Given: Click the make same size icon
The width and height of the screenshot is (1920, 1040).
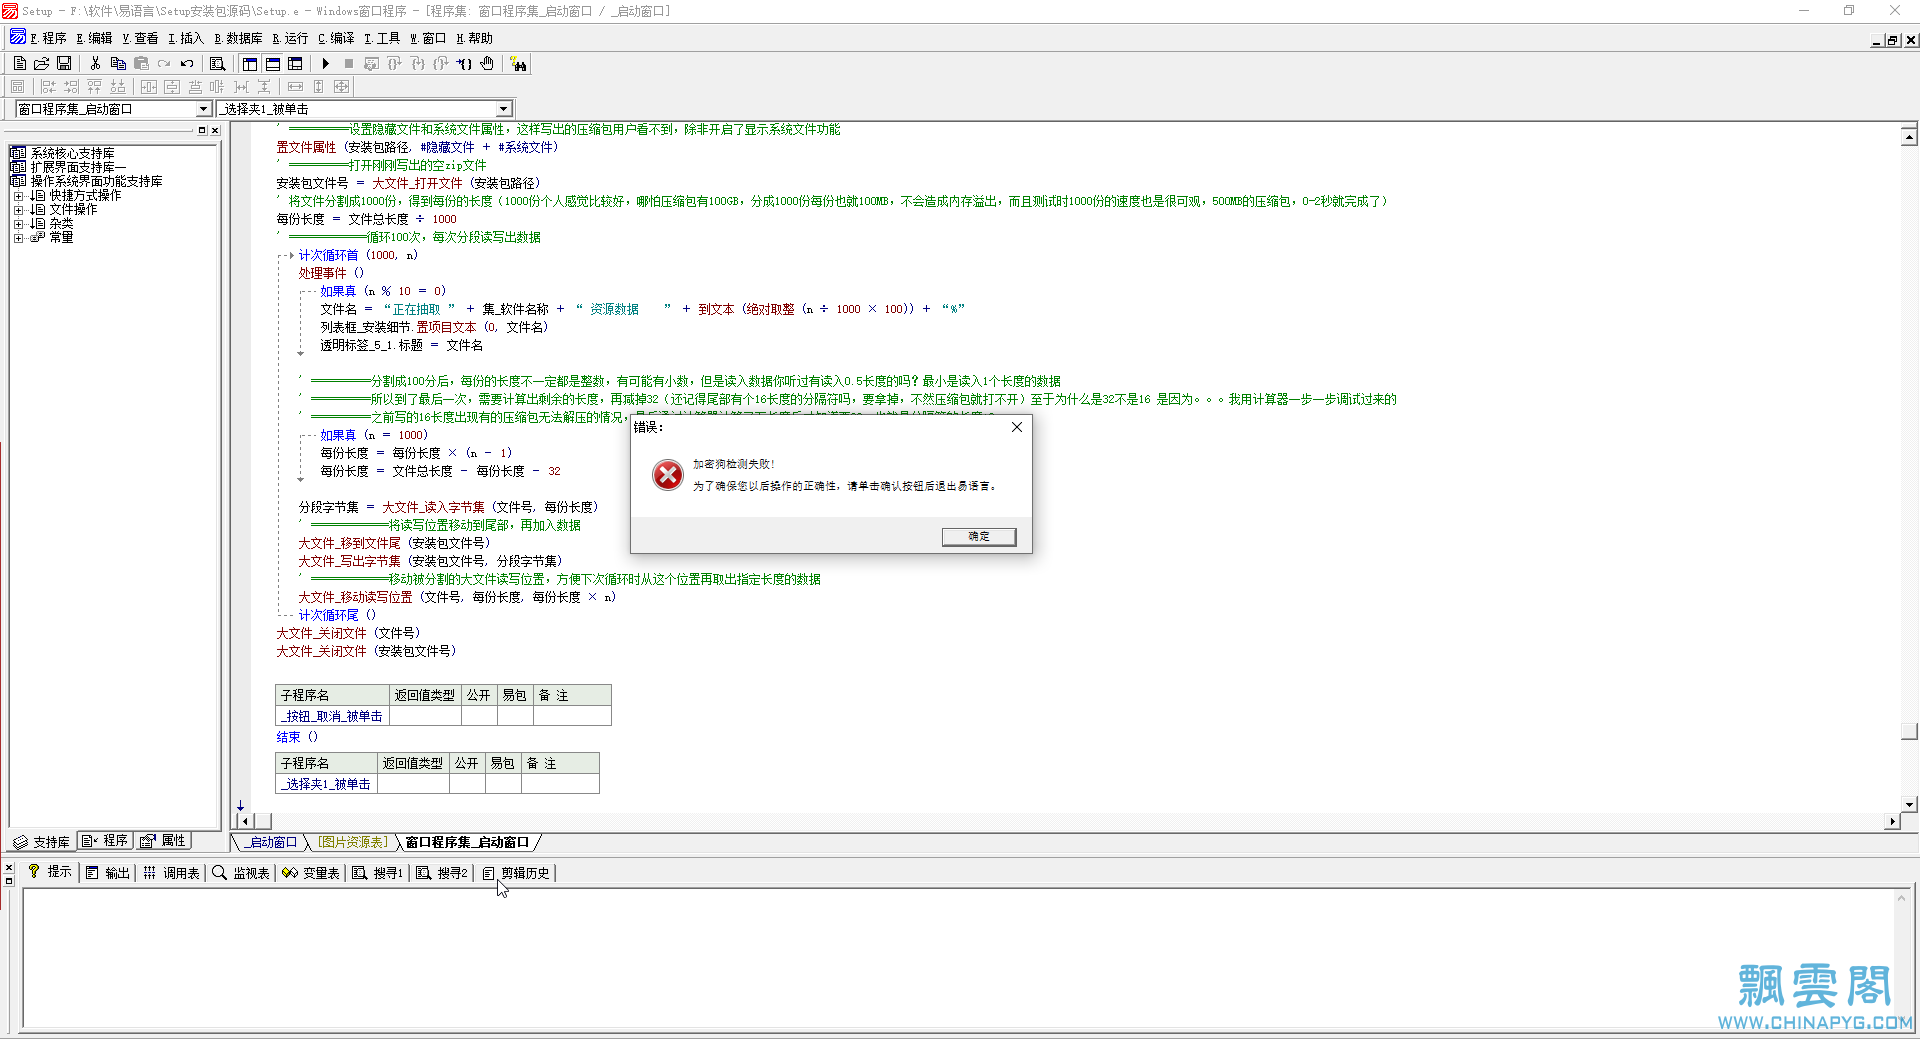Looking at the screenshot, I should (341, 86).
